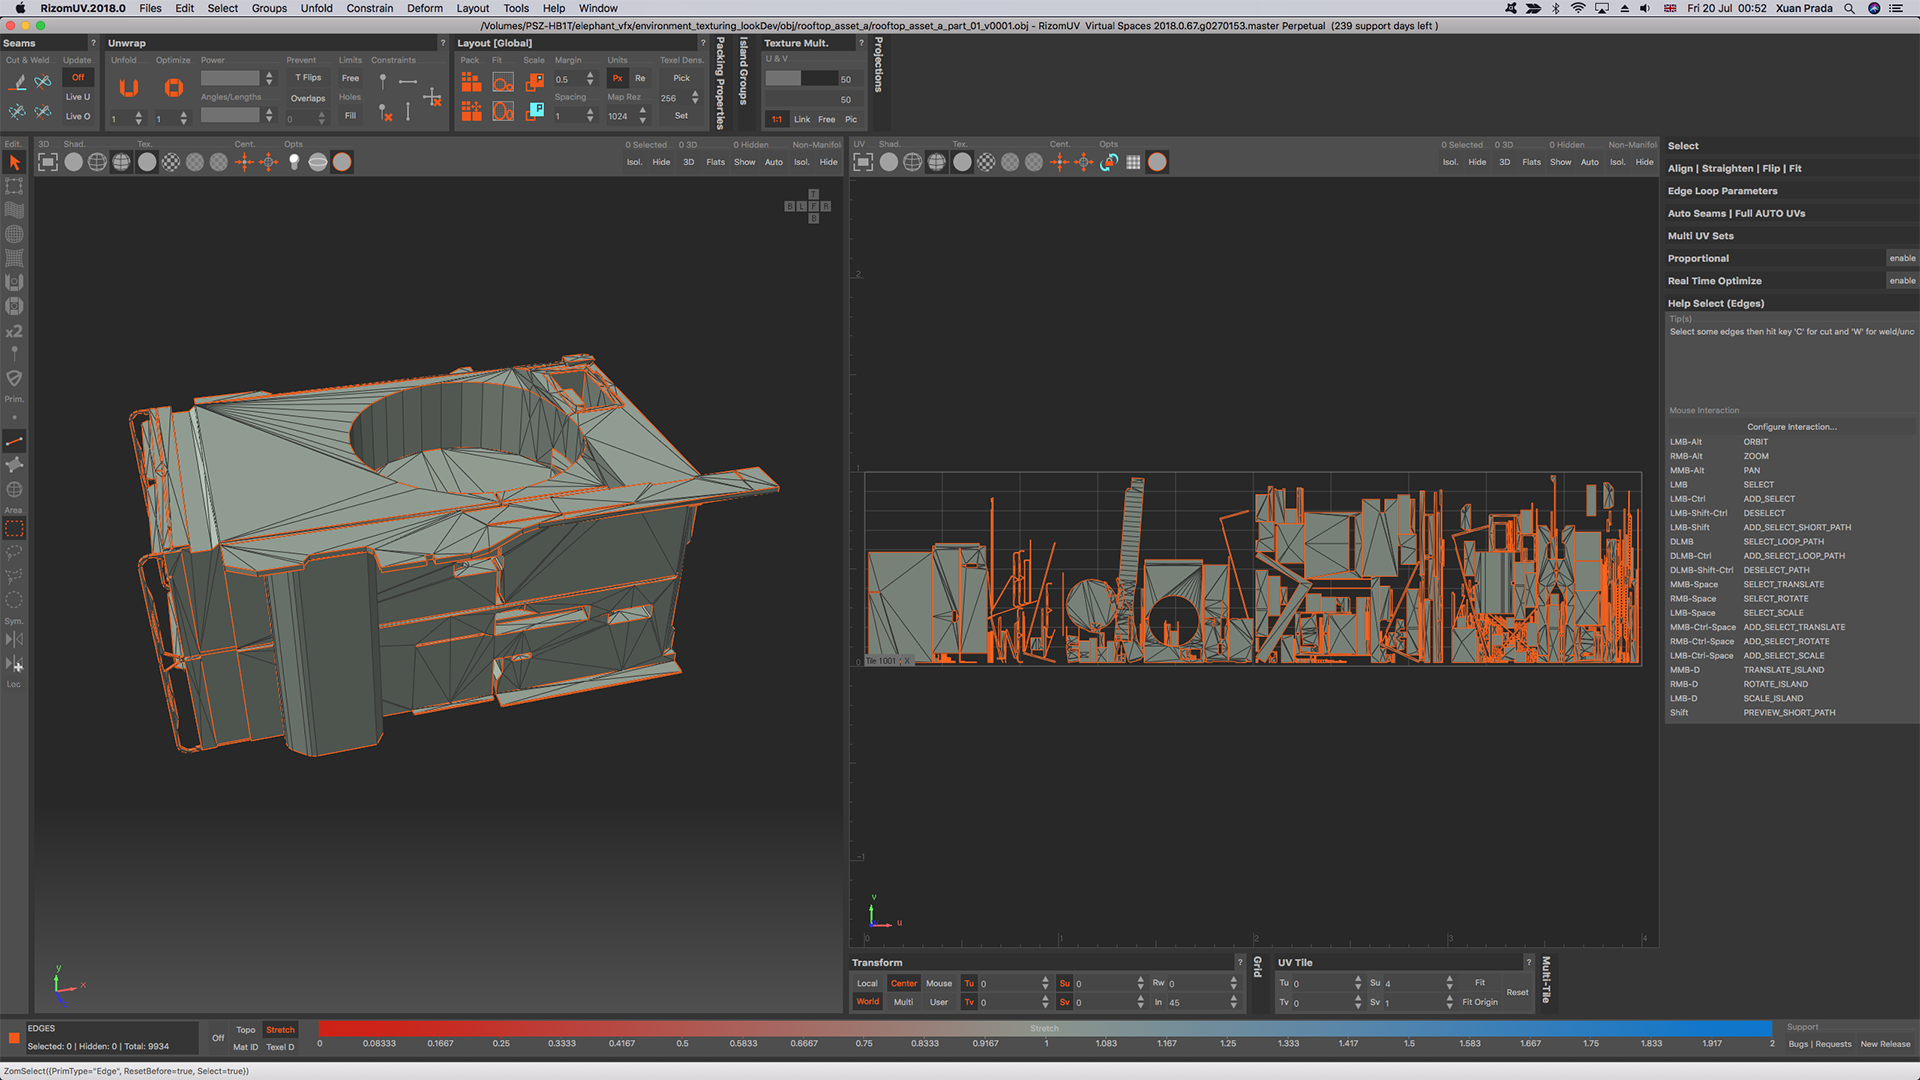The image size is (1920, 1080).
Task: Select Center transform pivot
Action: point(904,983)
